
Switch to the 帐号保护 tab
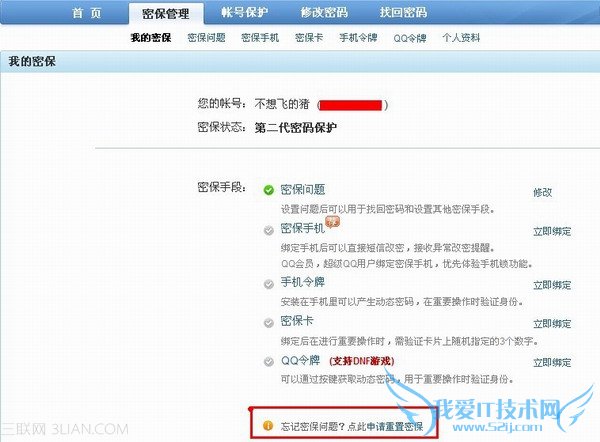pyautogui.click(x=244, y=12)
